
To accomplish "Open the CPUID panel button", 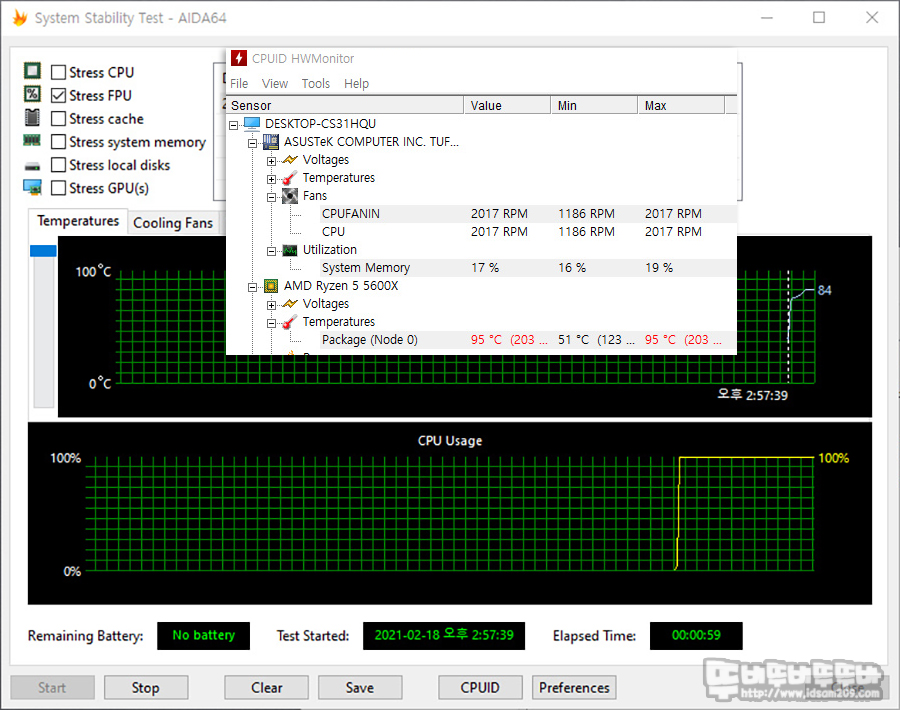I will 480,687.
